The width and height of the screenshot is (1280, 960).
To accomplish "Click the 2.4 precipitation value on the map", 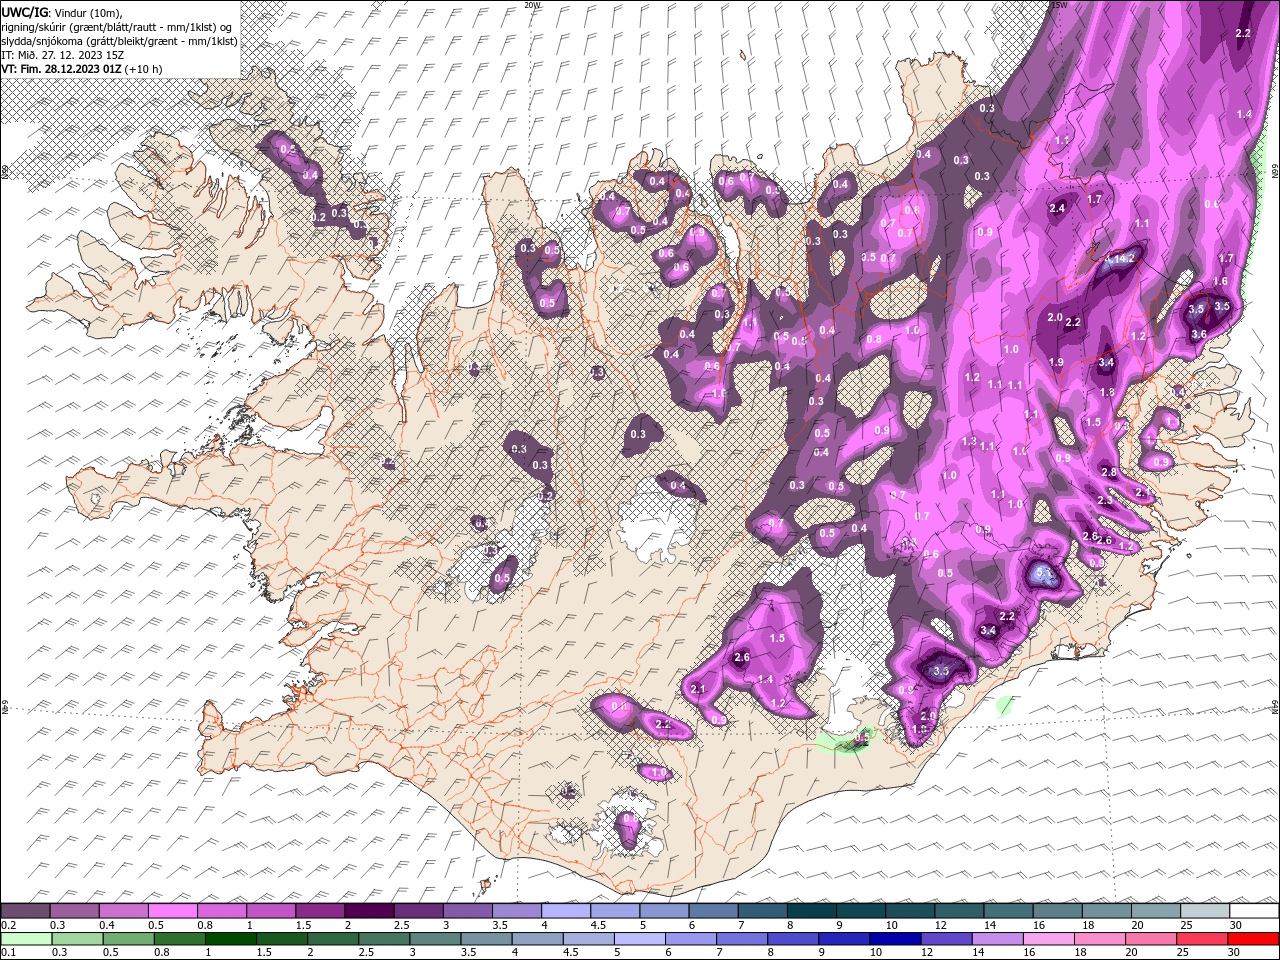I will 1058,208.
